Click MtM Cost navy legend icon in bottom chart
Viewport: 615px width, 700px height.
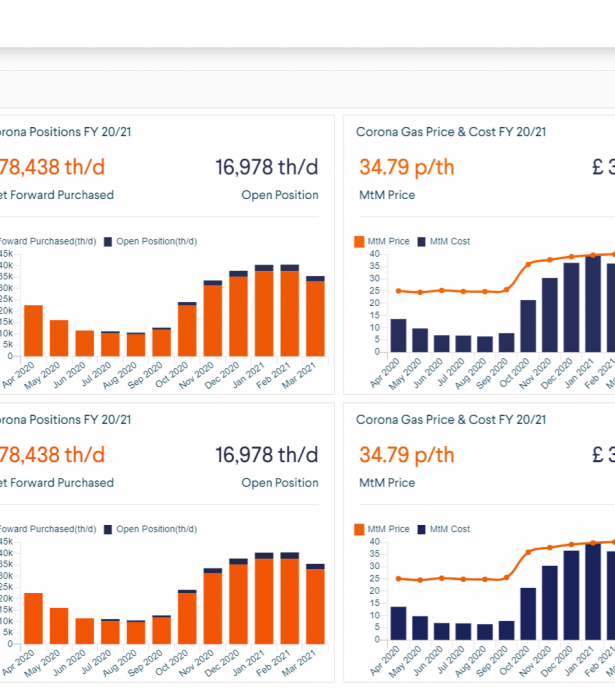coord(422,530)
